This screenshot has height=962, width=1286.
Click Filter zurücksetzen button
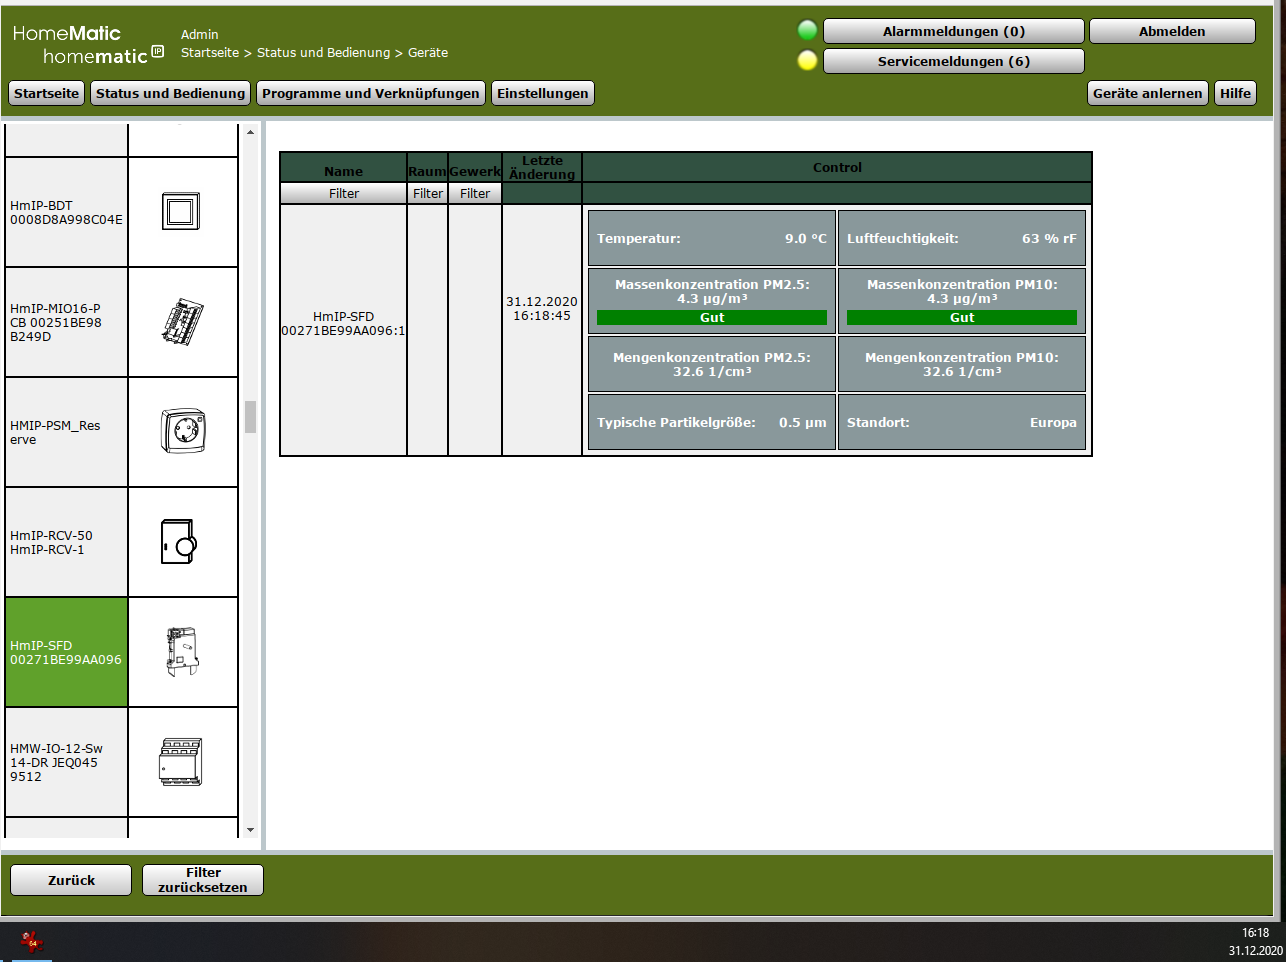[x=203, y=880]
